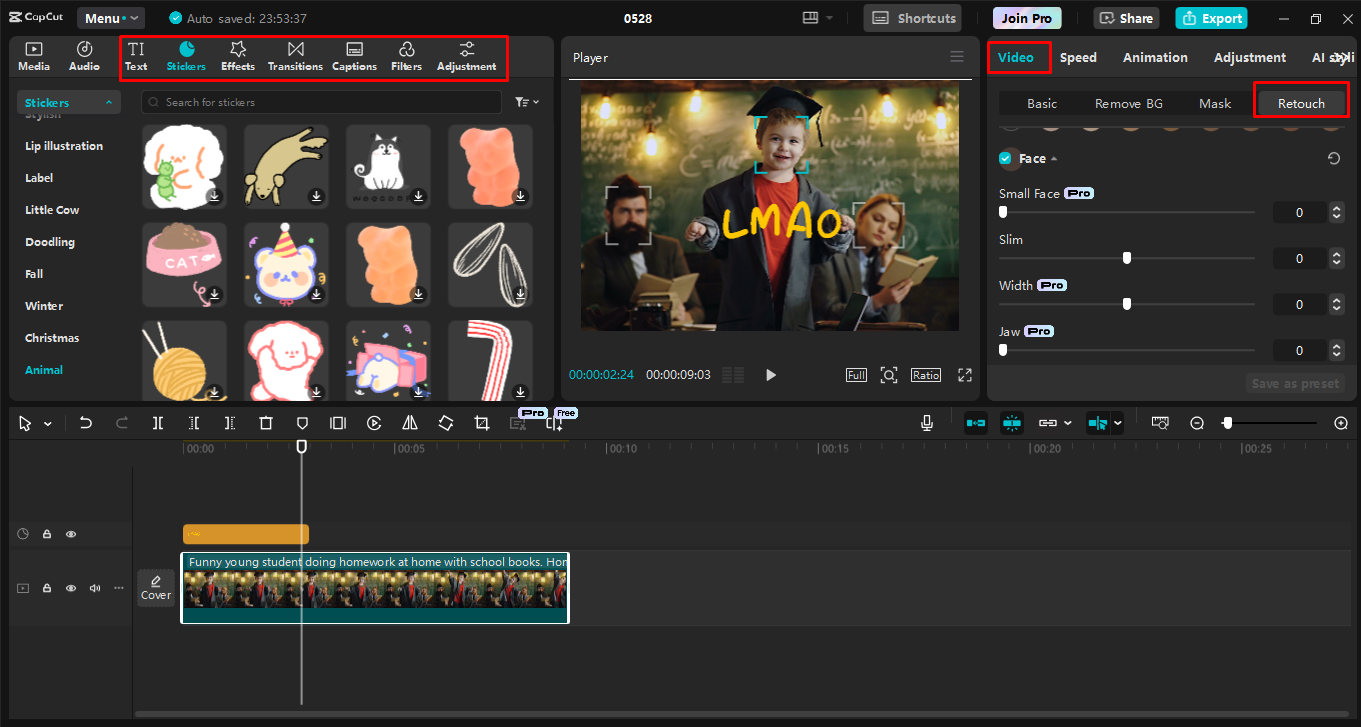Image resolution: width=1361 pixels, height=727 pixels.
Task: Open the Remove BG sub-tab
Action: coord(1128,103)
